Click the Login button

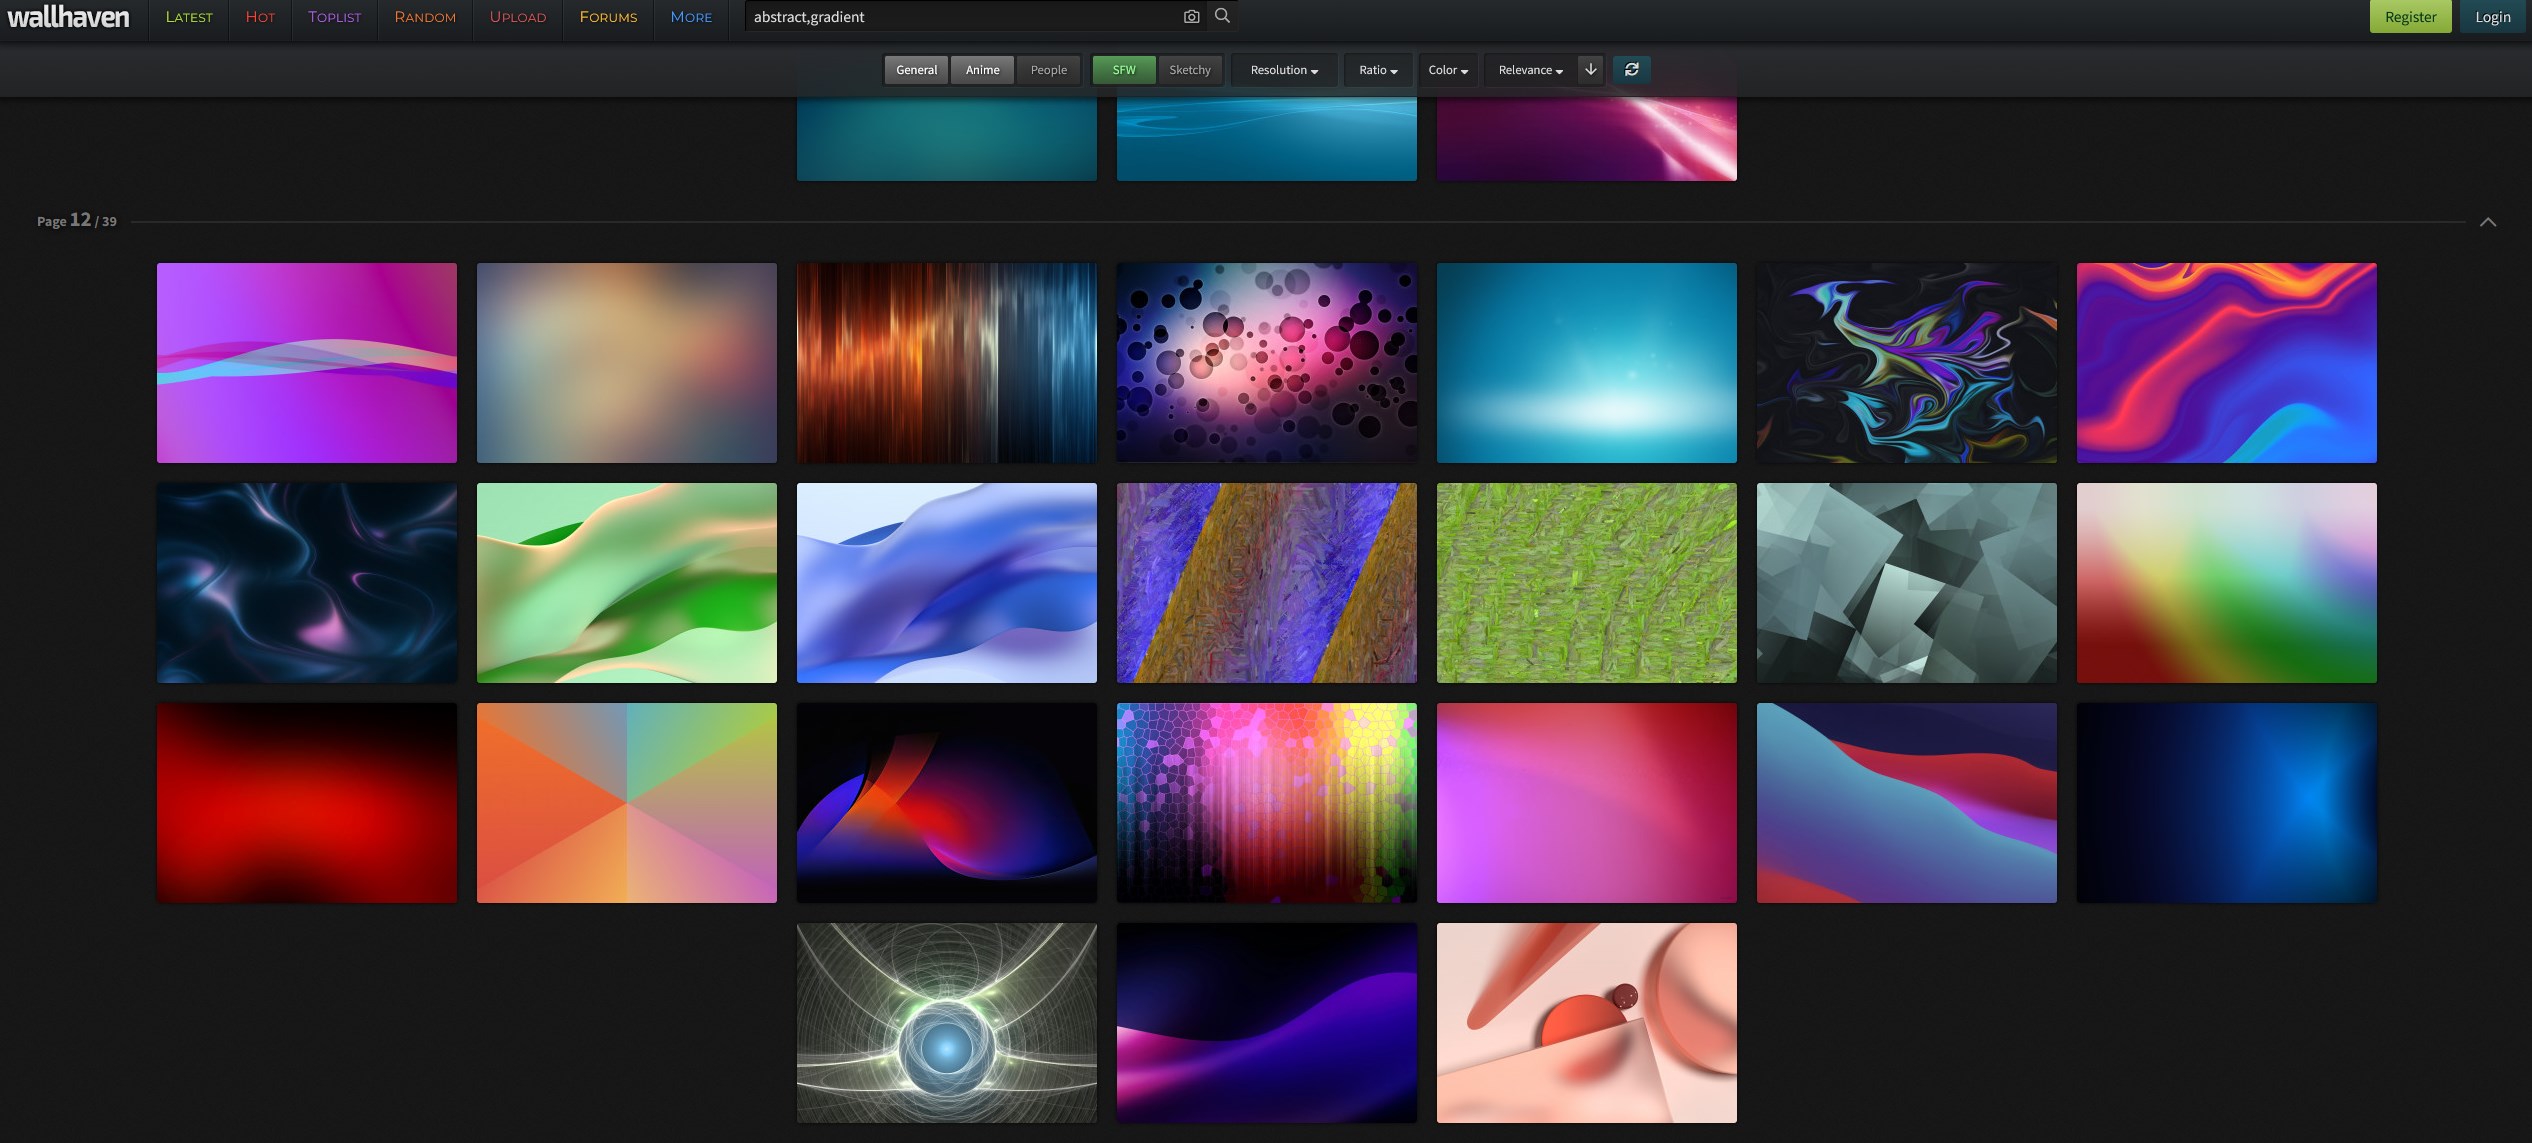point(2492,17)
